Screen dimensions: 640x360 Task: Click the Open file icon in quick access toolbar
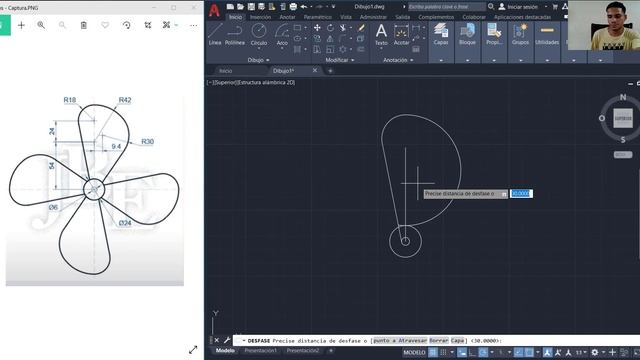pos(240,7)
